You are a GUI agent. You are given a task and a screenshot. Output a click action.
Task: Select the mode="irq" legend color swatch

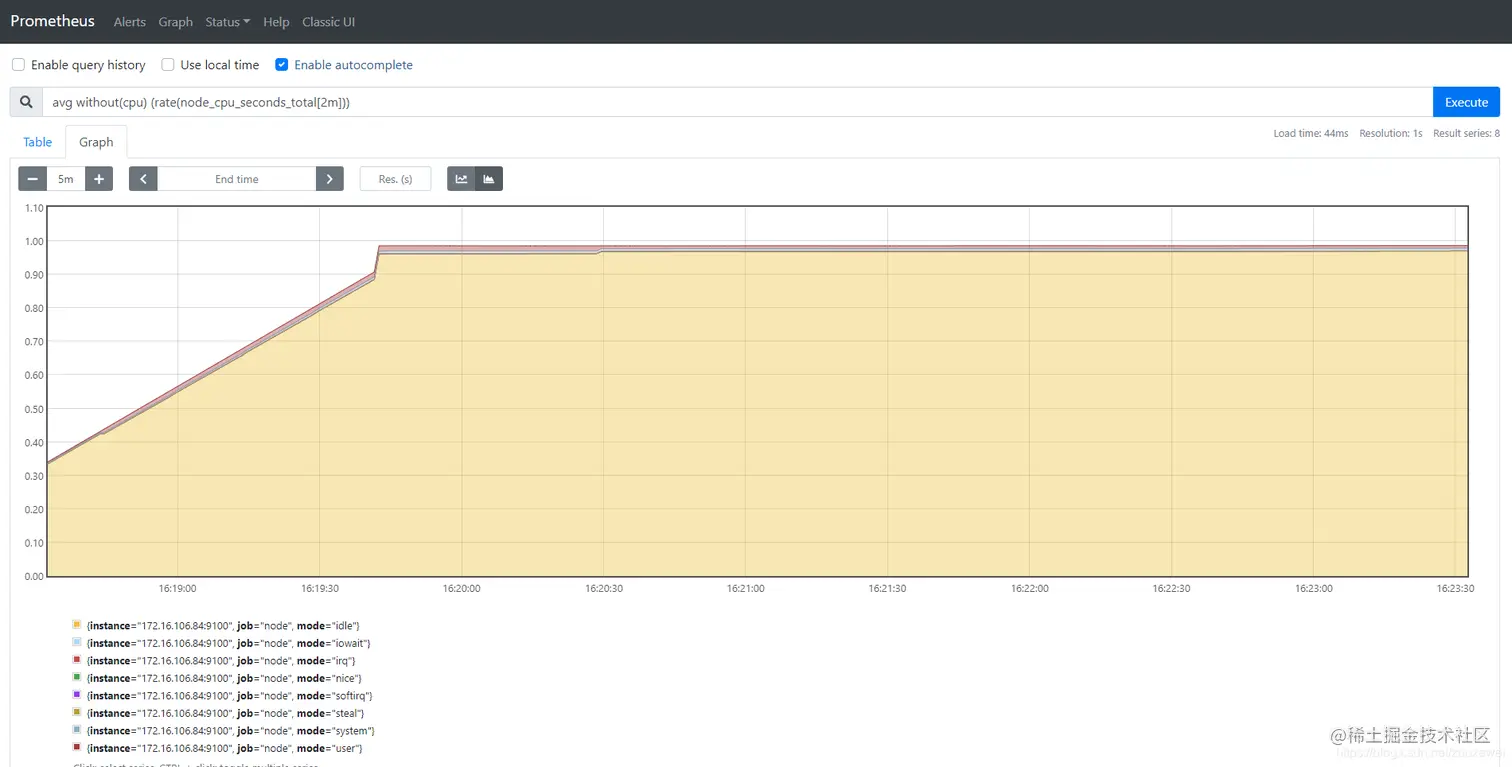click(77, 660)
